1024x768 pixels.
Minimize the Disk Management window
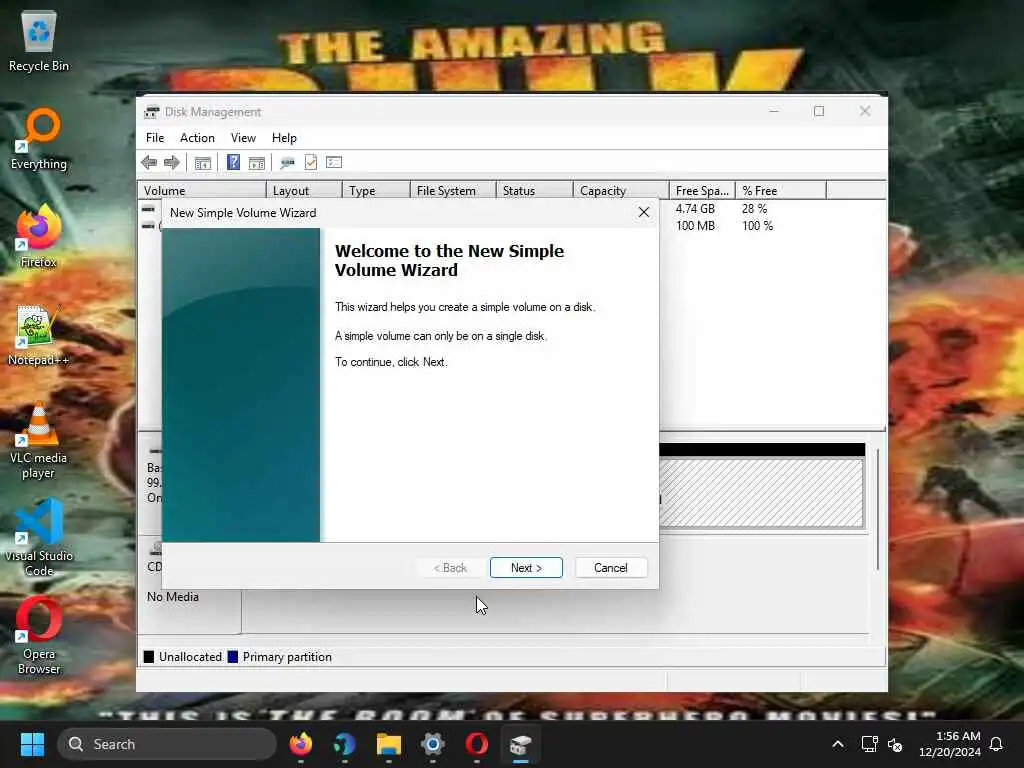pyautogui.click(x=774, y=112)
